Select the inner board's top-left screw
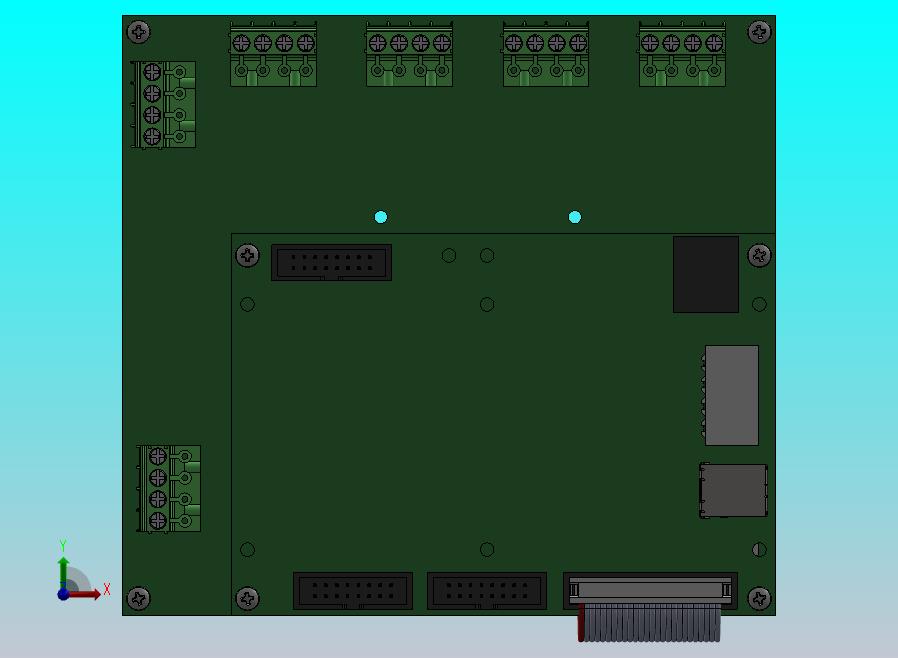 tap(247, 255)
